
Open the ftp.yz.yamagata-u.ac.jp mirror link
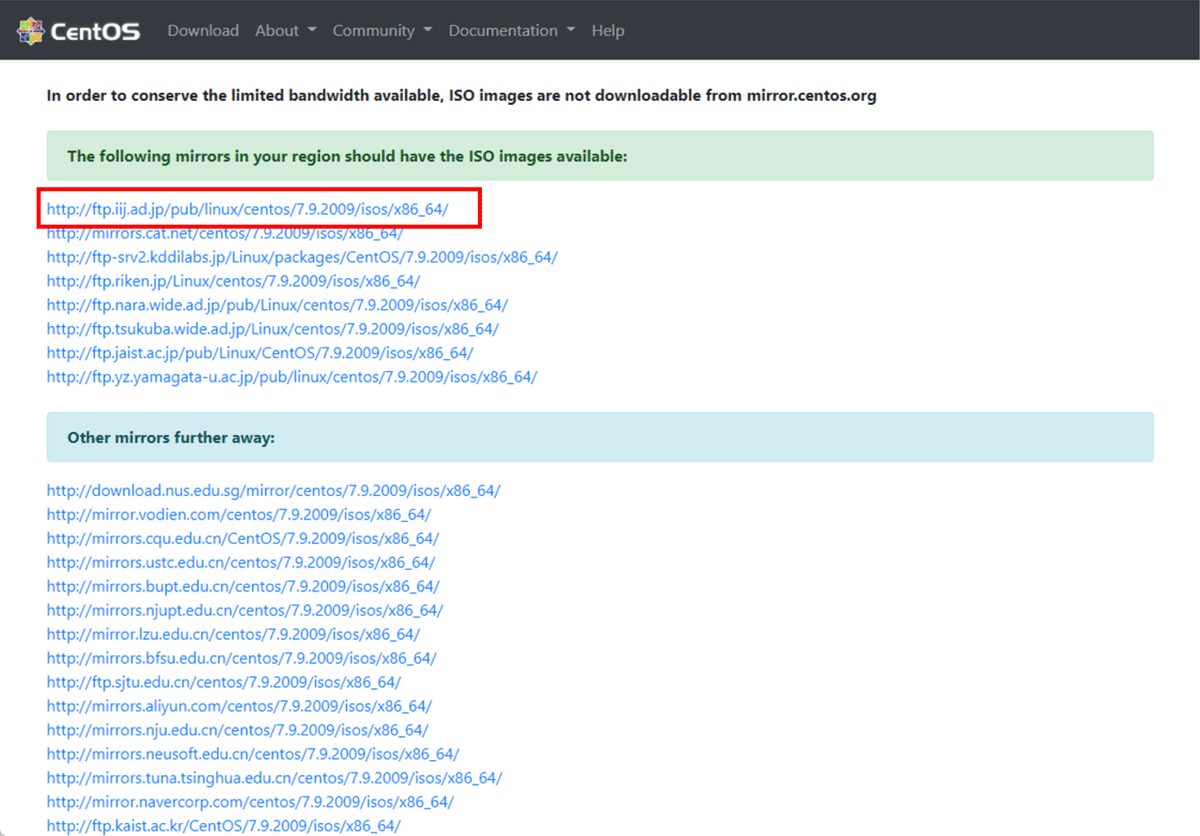292,377
